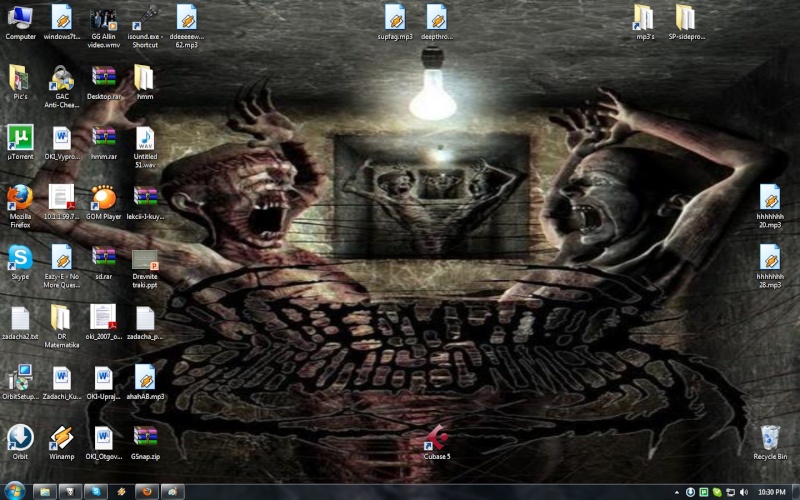The image size is (800, 500).
Task: Select the 10.1.1.99.7... PDF file
Action: pyautogui.click(x=62, y=203)
